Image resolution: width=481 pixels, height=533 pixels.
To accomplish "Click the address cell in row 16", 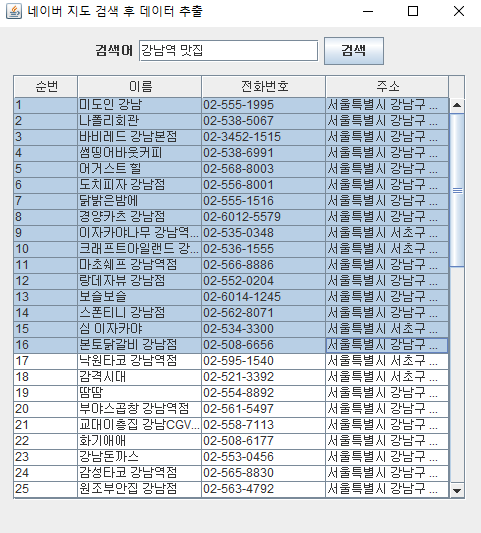I will pos(387,345).
